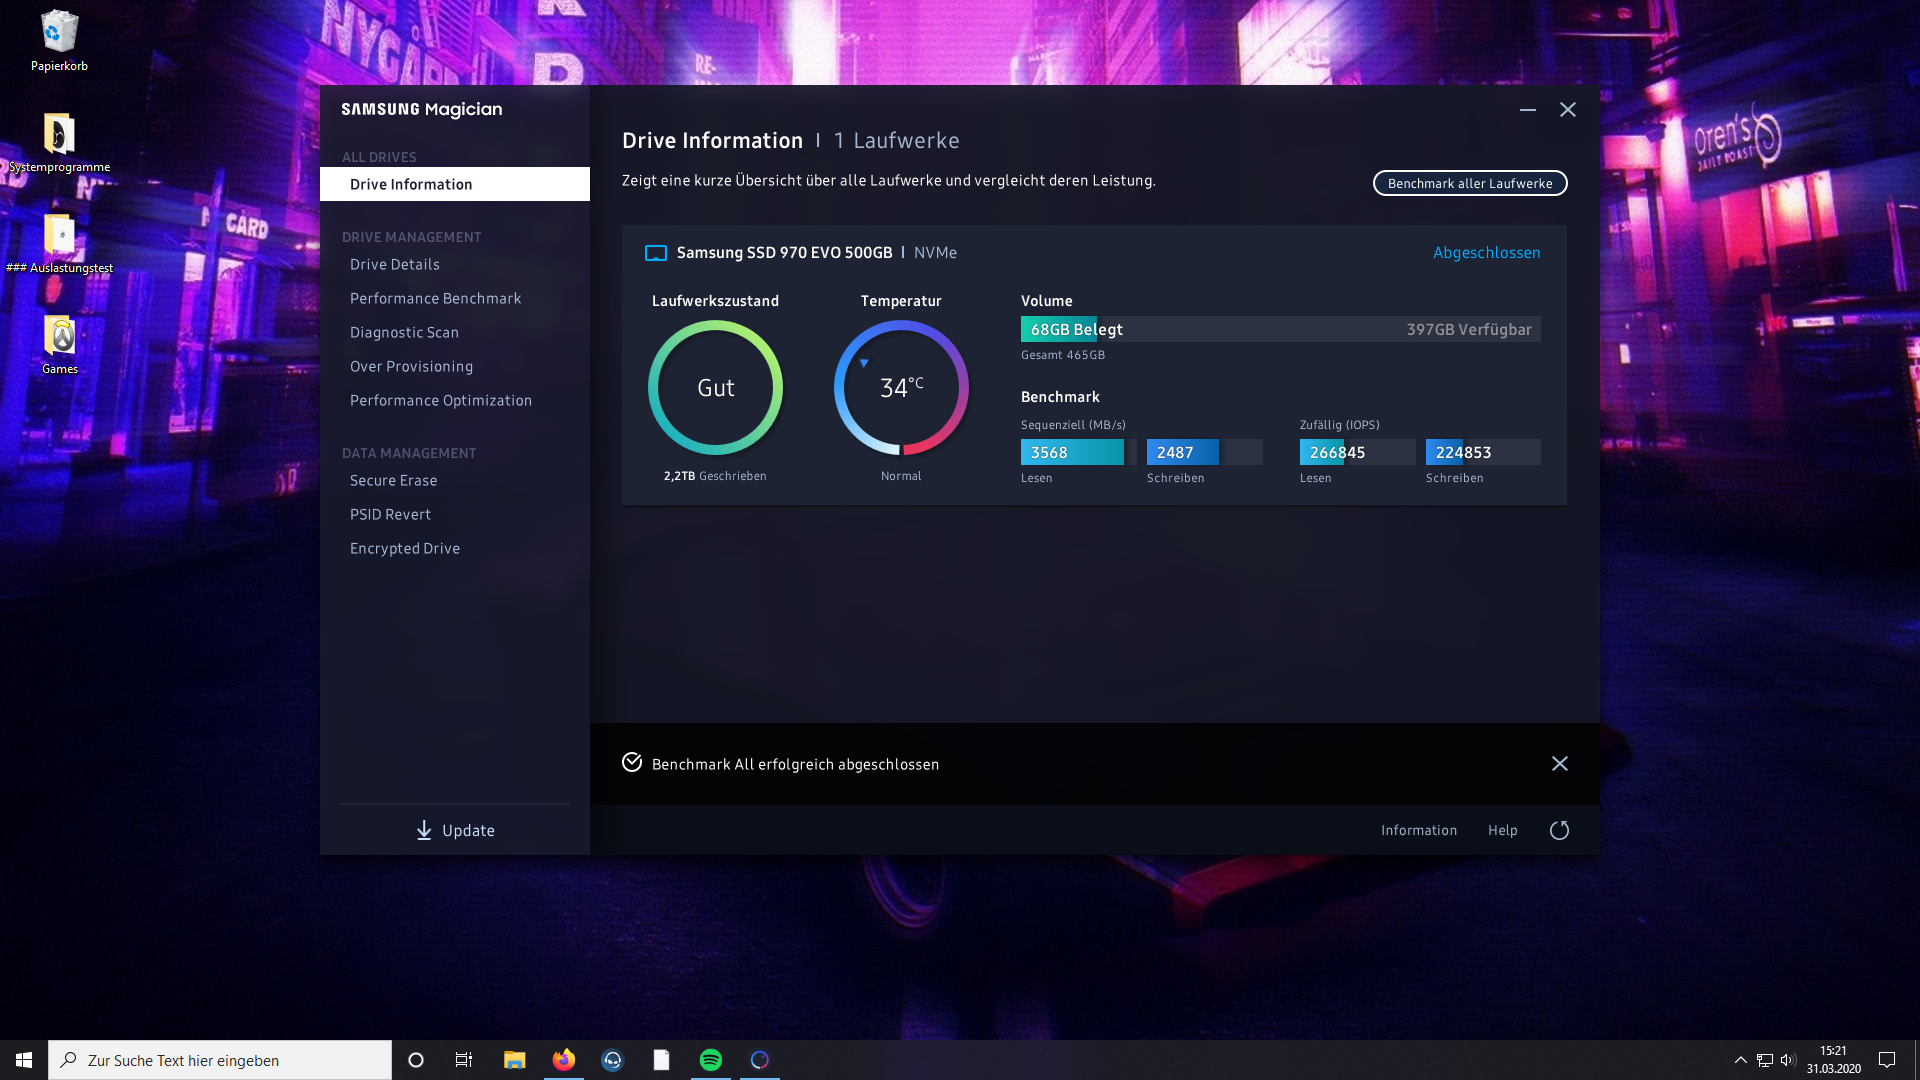Open Performance Benchmark section
The height and width of the screenshot is (1080, 1920).
click(435, 298)
